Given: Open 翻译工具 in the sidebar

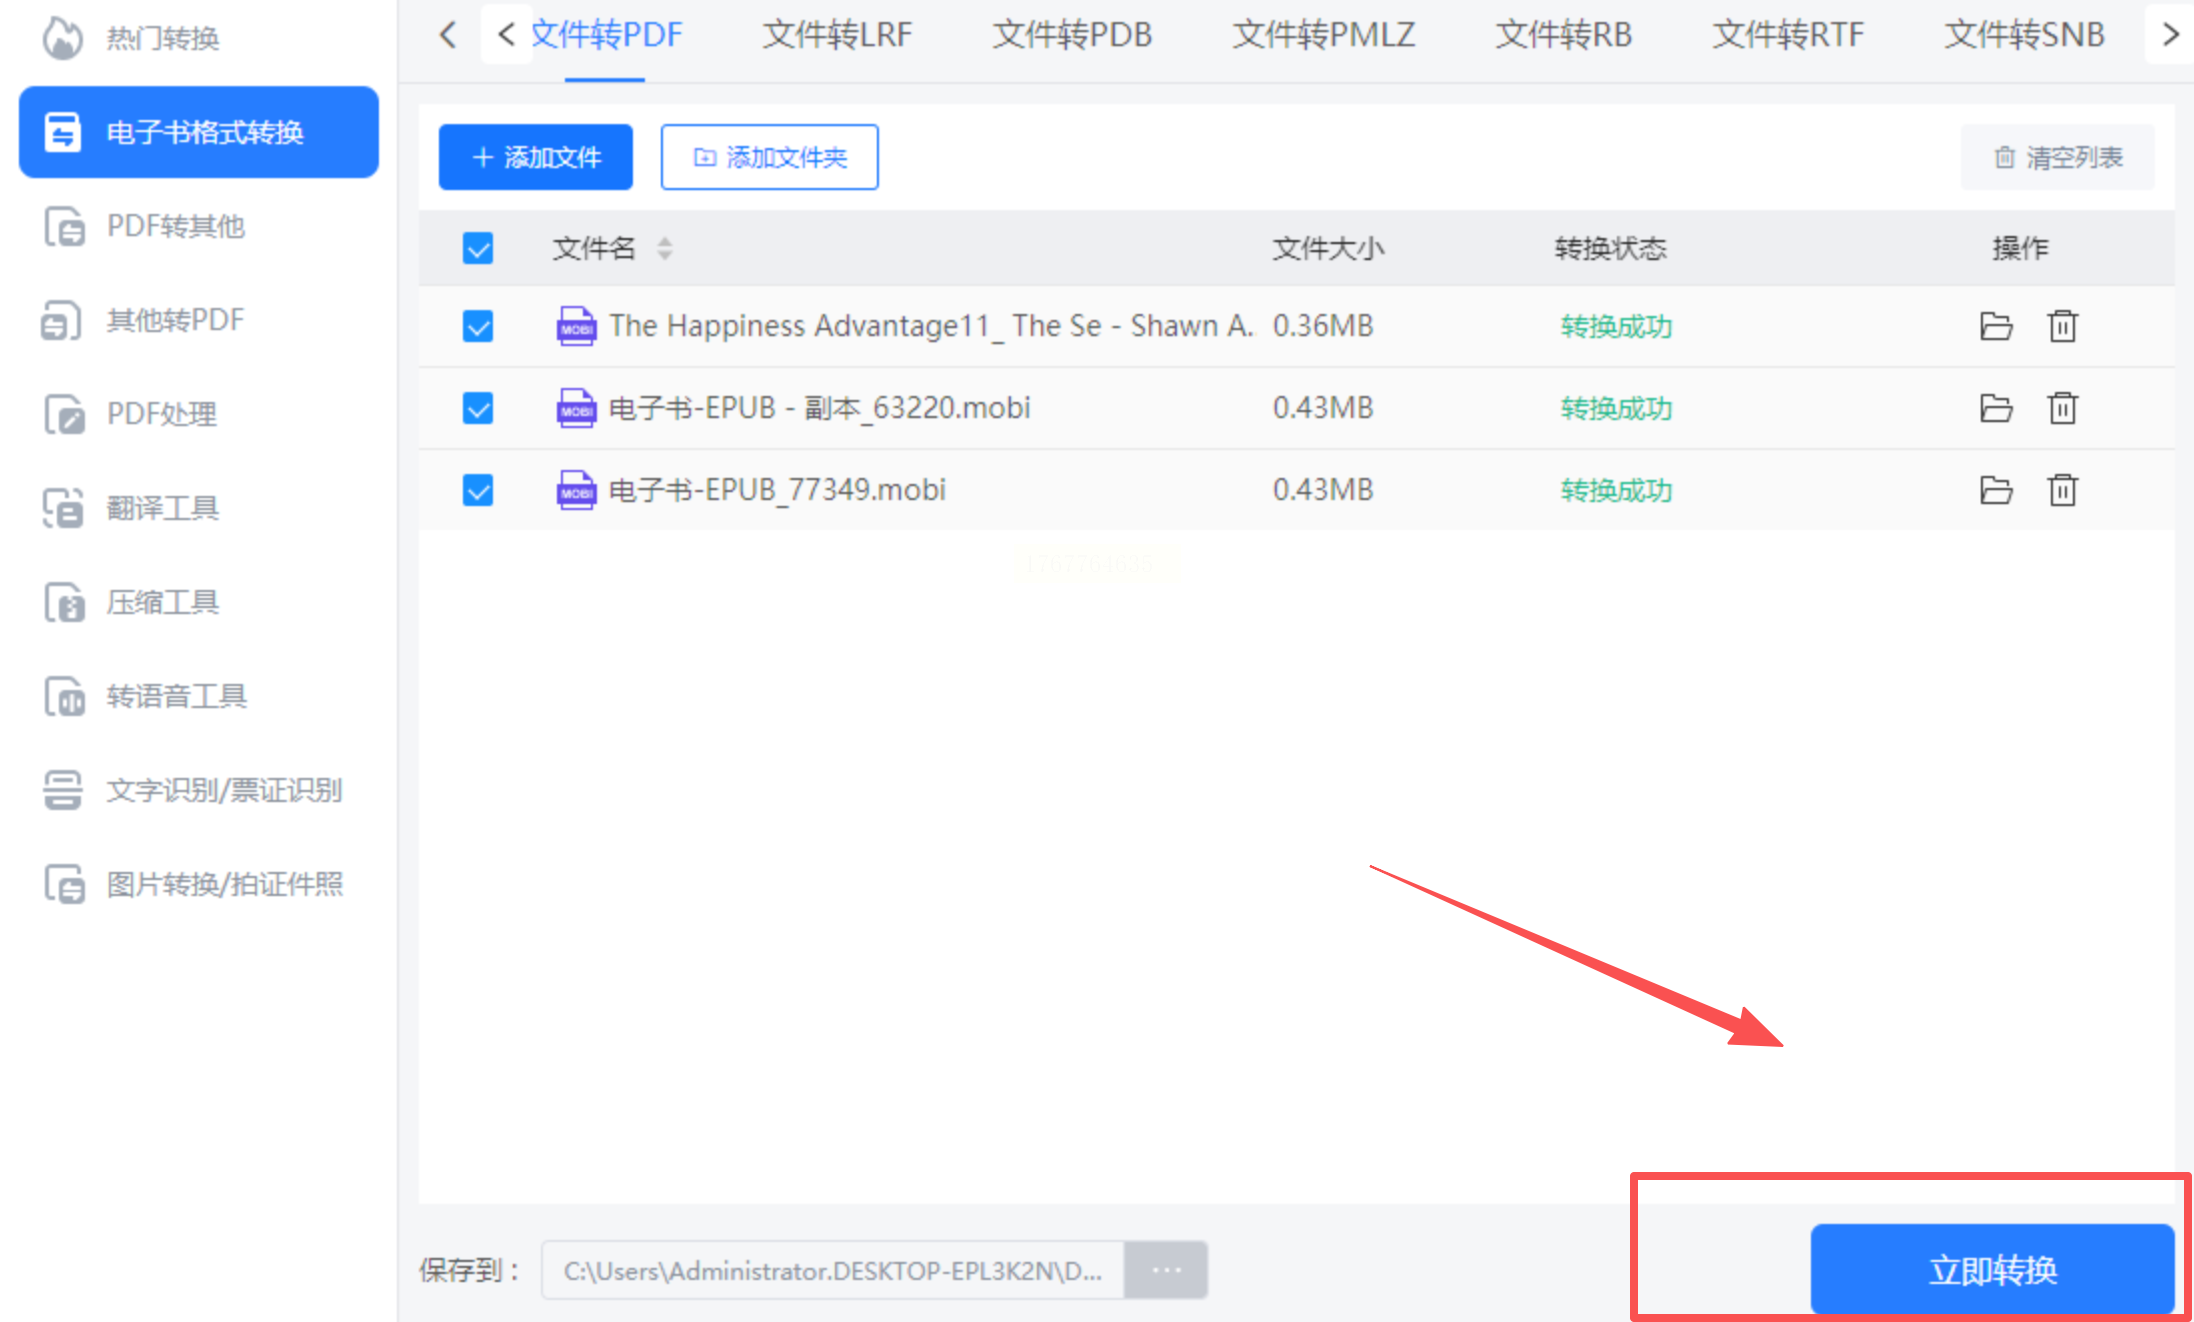Looking at the screenshot, I should (162, 508).
